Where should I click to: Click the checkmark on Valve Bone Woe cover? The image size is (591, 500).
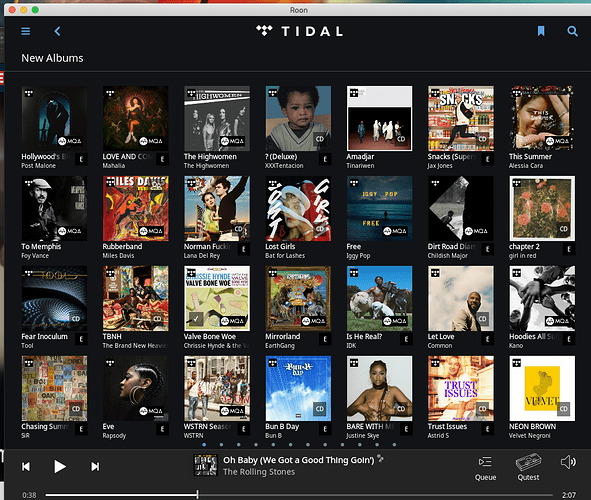196,319
